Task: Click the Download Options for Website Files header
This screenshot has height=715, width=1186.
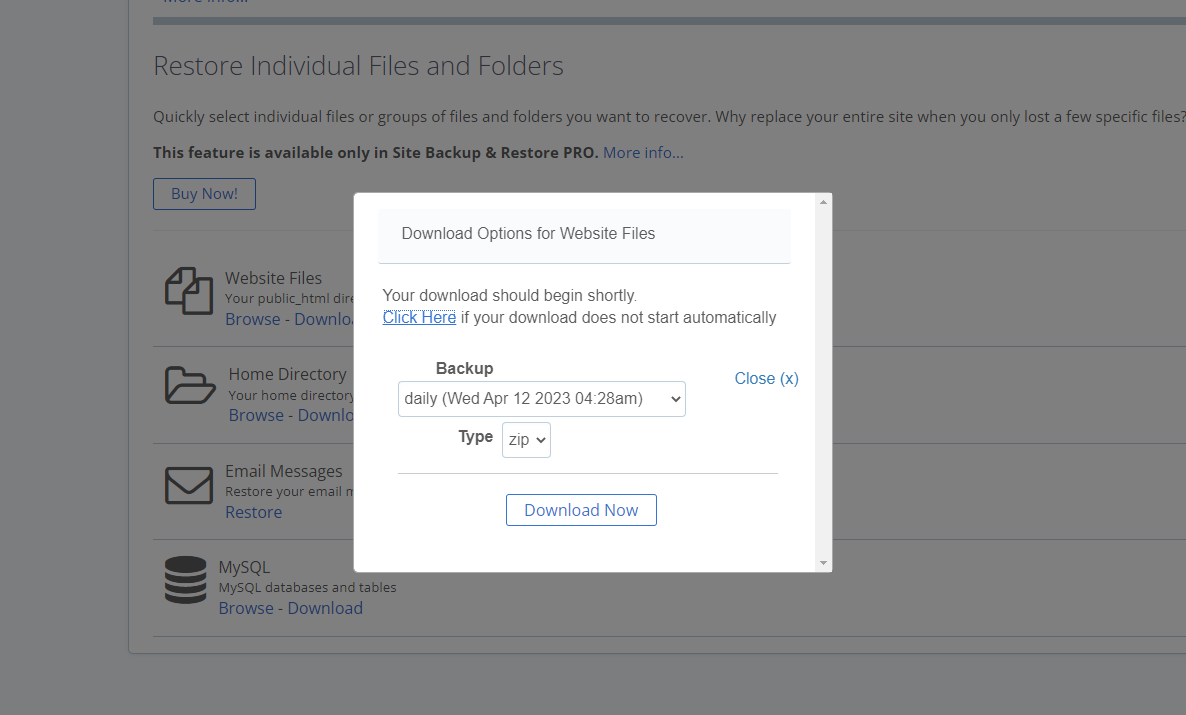Action: click(x=584, y=235)
